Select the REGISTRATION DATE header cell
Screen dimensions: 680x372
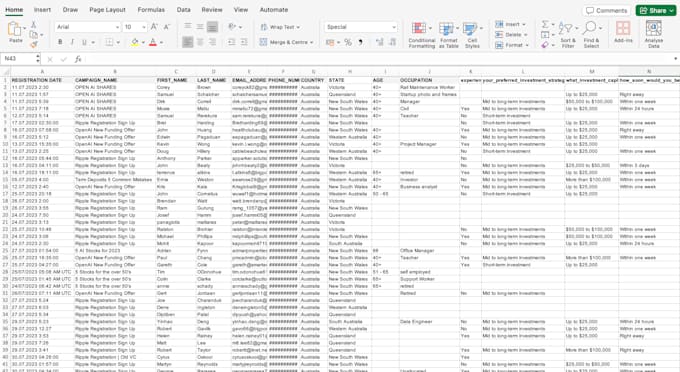coord(42,80)
